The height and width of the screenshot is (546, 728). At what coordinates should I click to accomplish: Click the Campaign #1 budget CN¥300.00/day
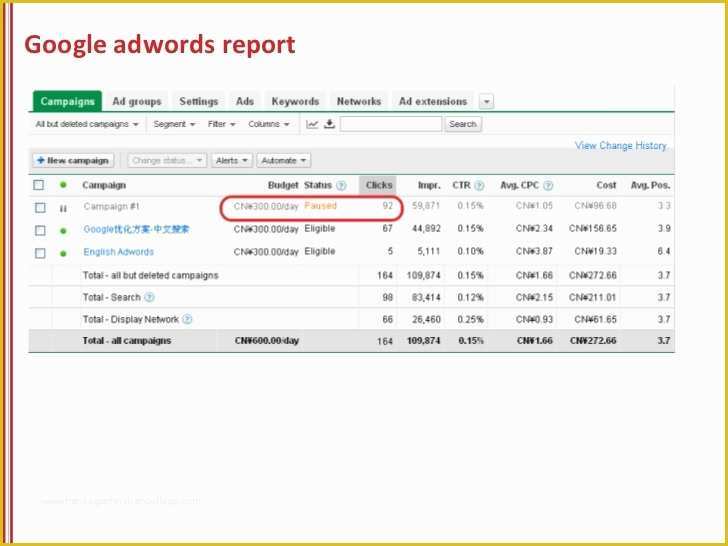pyautogui.click(x=266, y=206)
